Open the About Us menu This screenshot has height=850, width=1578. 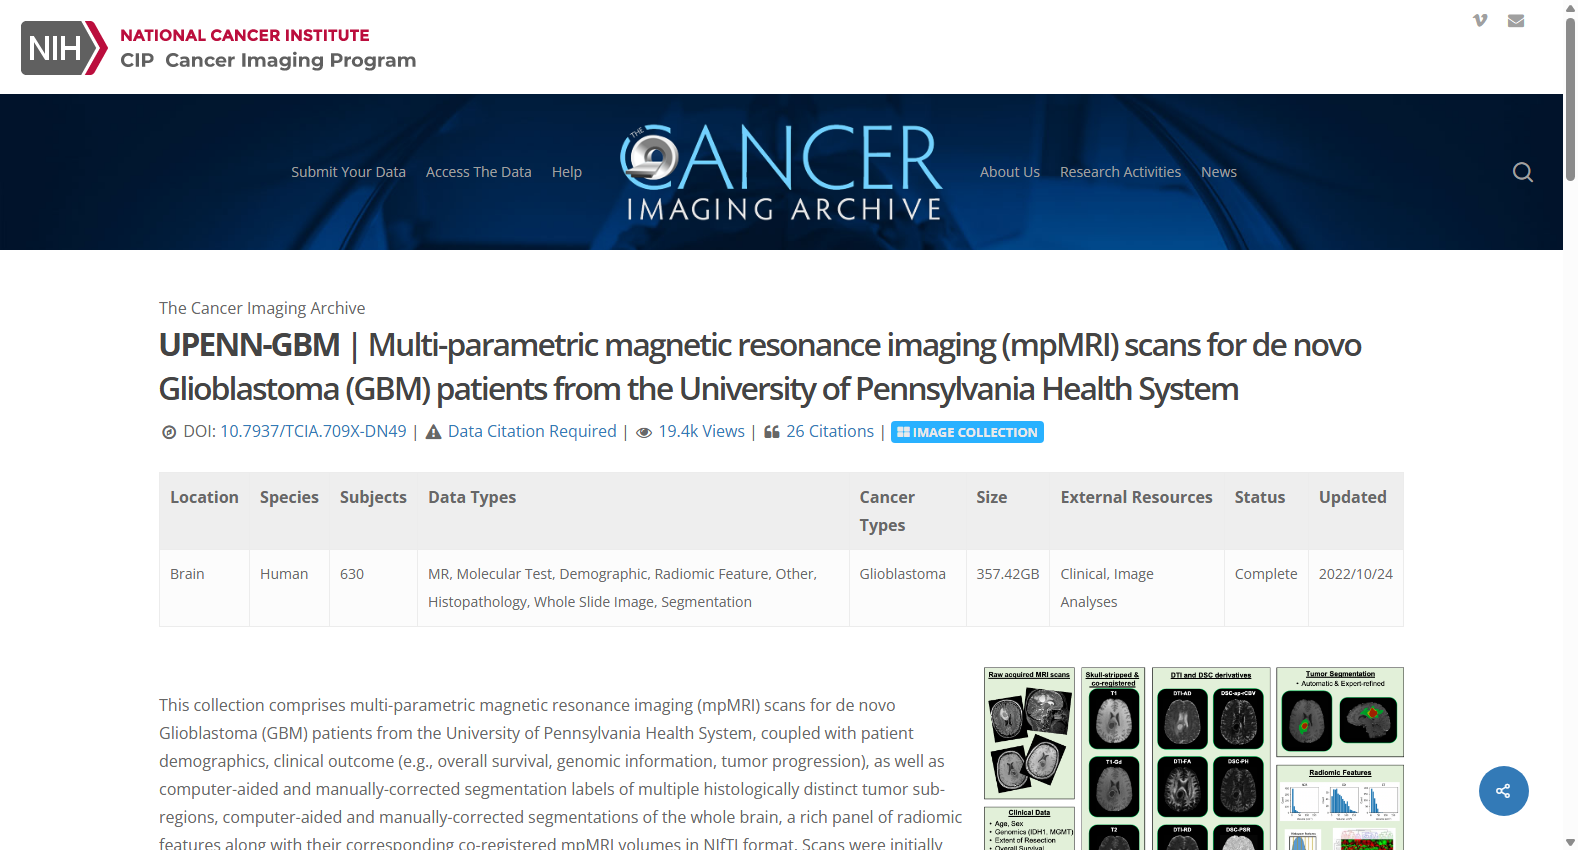pyautogui.click(x=1010, y=172)
